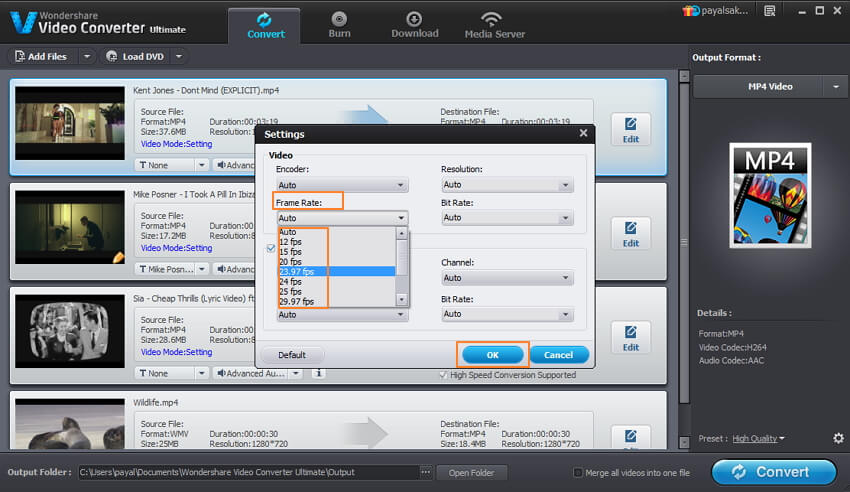Choose 15 fps from frame rate list
Viewport: 850px width, 492px height.
(337, 251)
